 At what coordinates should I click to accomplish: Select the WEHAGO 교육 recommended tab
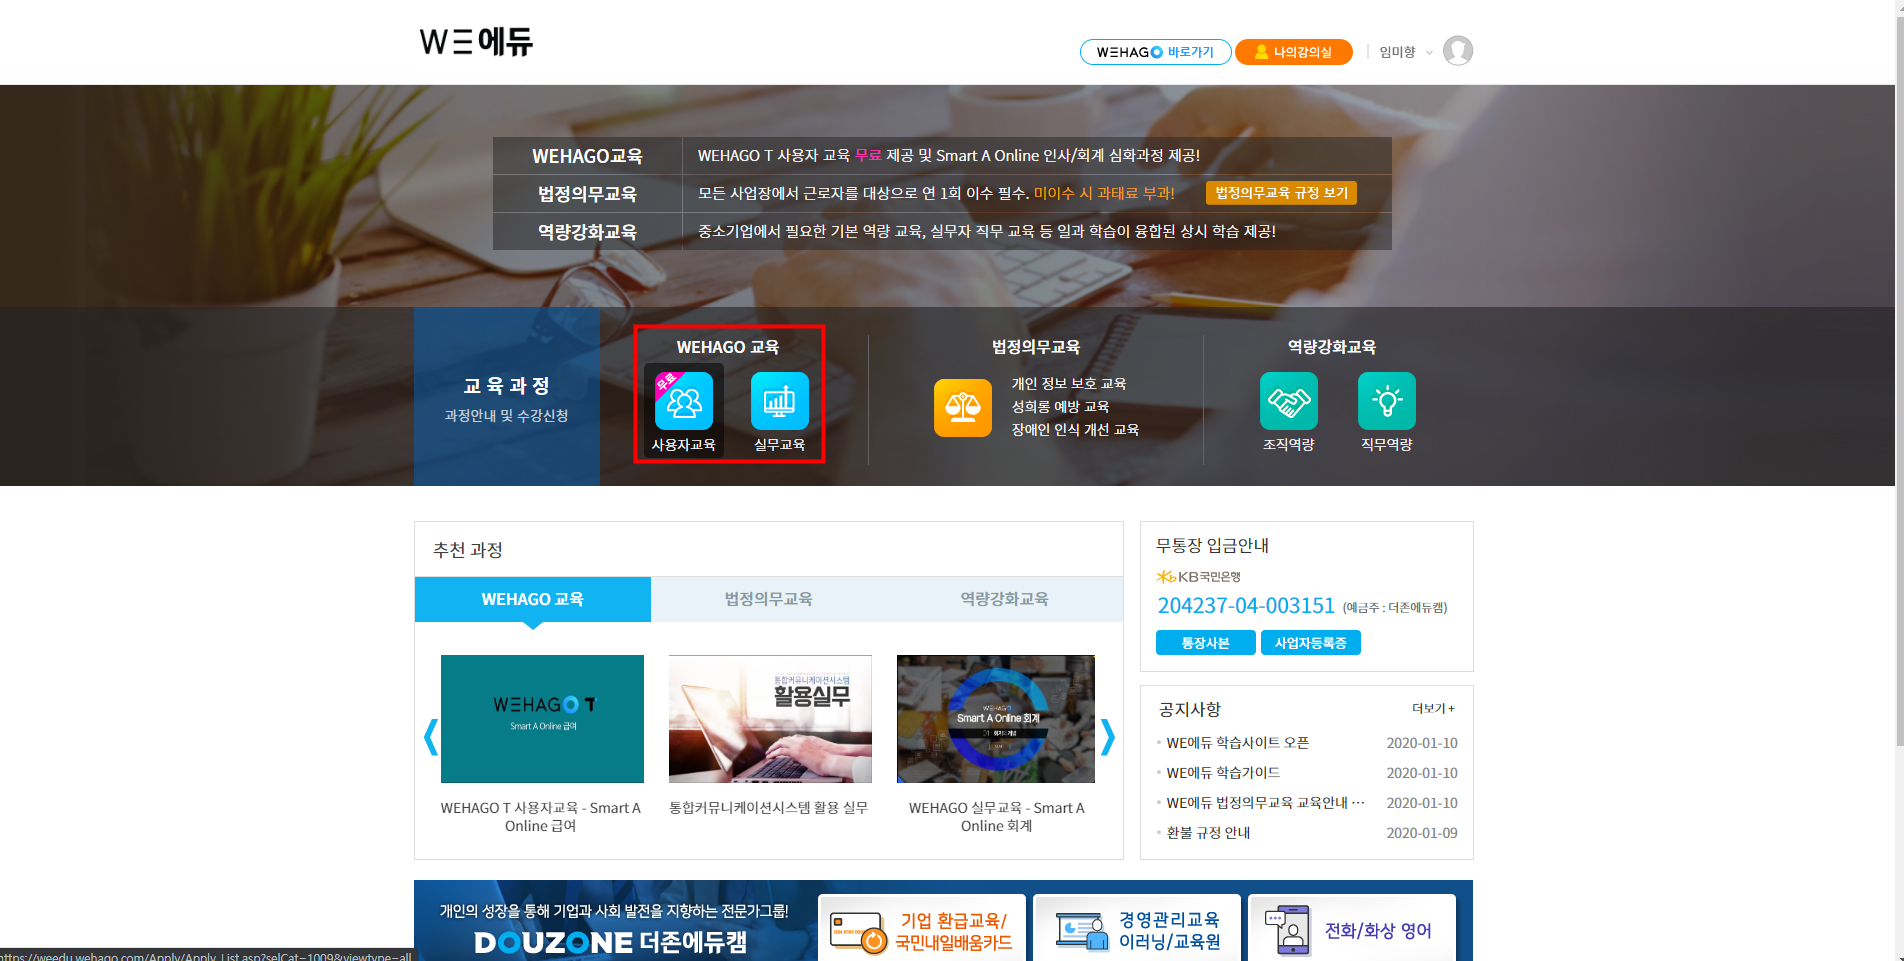(532, 599)
